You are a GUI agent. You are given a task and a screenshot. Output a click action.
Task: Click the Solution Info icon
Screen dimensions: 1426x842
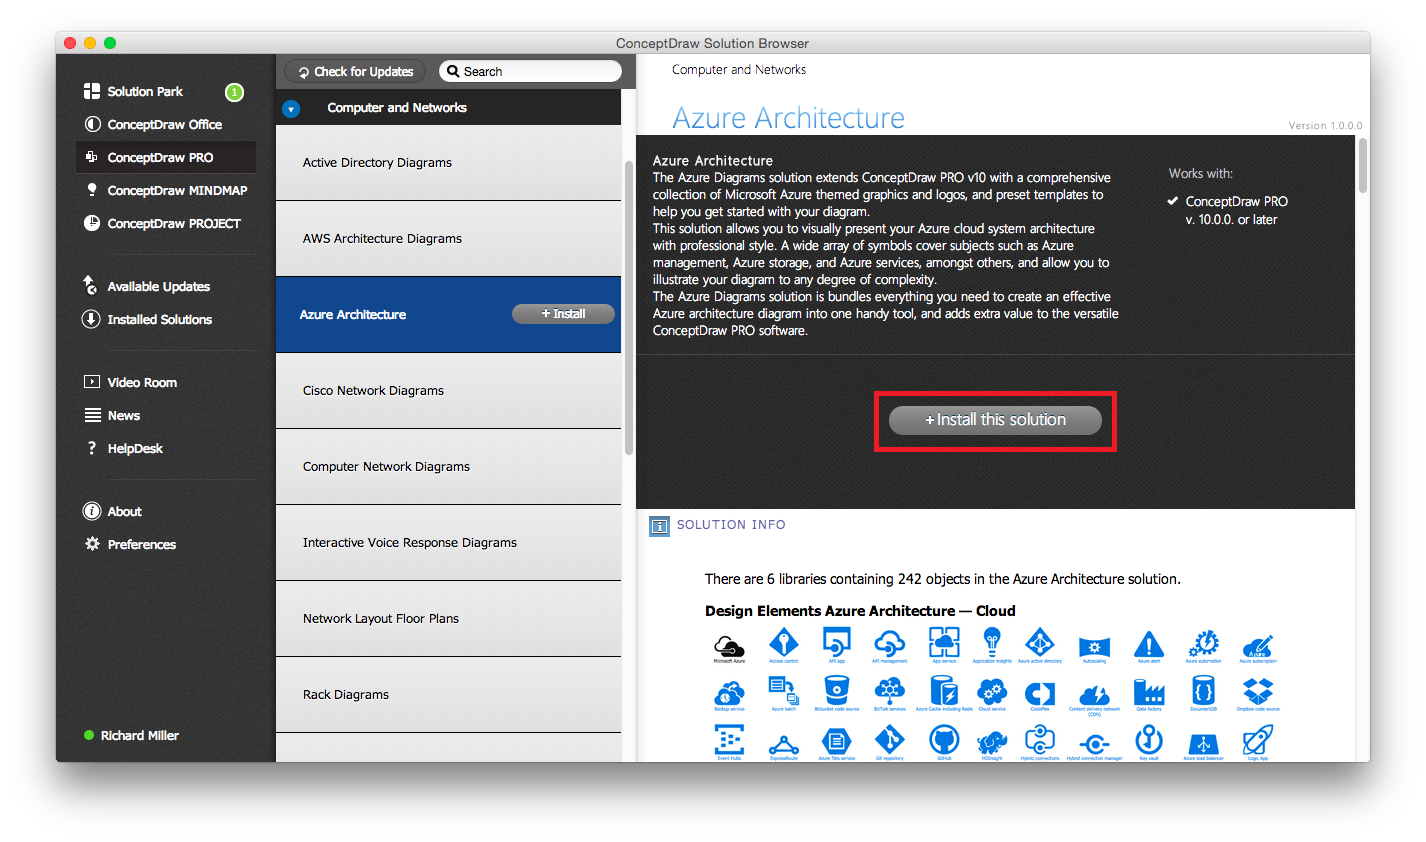click(x=659, y=525)
